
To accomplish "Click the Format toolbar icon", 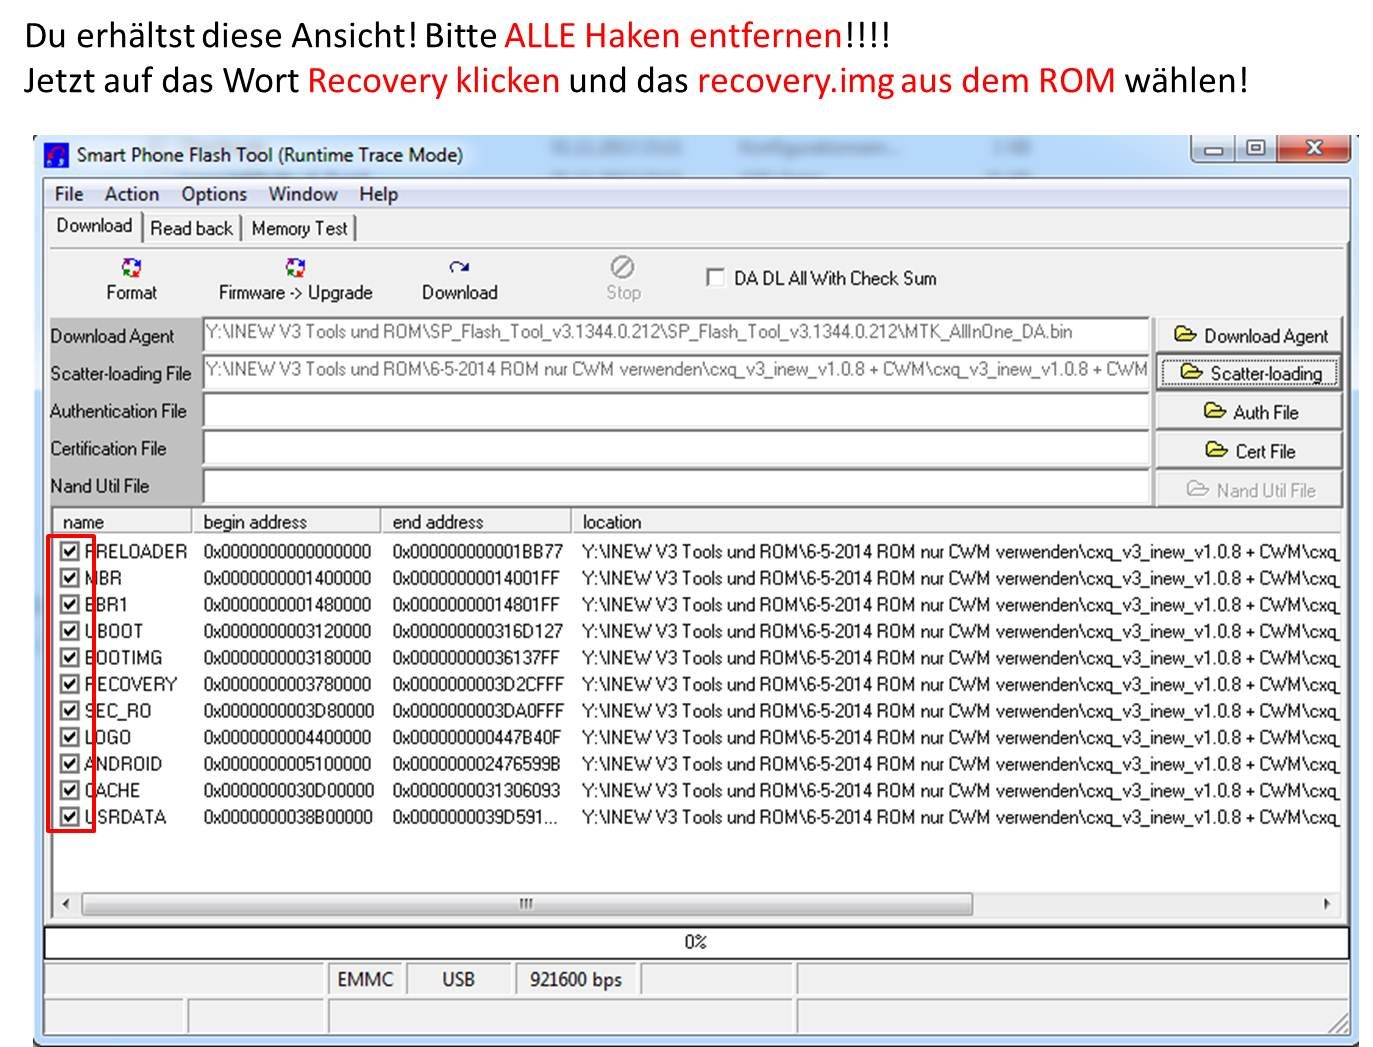I will click(x=131, y=268).
